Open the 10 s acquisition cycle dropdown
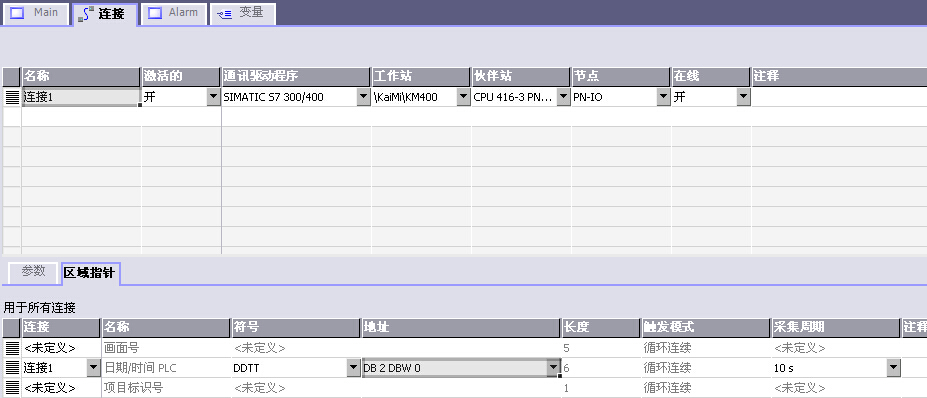 (x=893, y=368)
